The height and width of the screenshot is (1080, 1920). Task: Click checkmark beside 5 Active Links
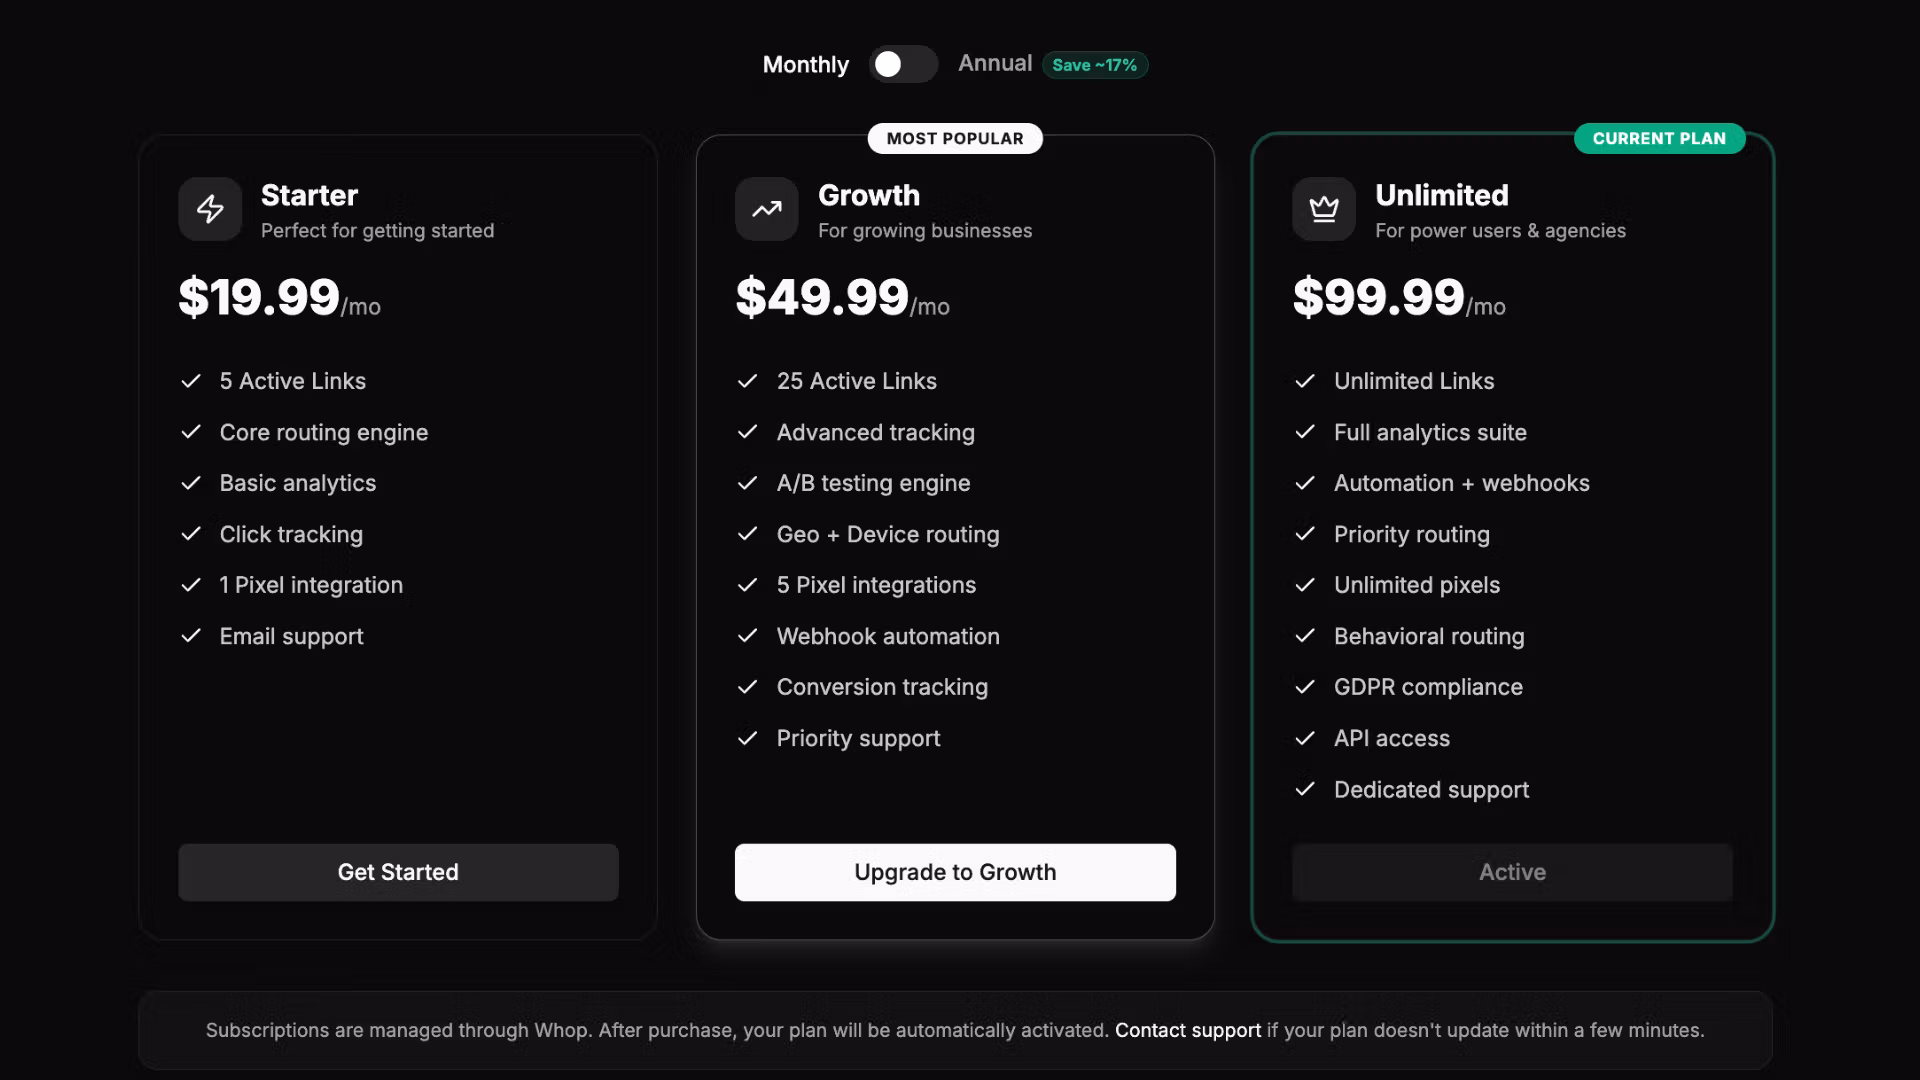point(191,381)
